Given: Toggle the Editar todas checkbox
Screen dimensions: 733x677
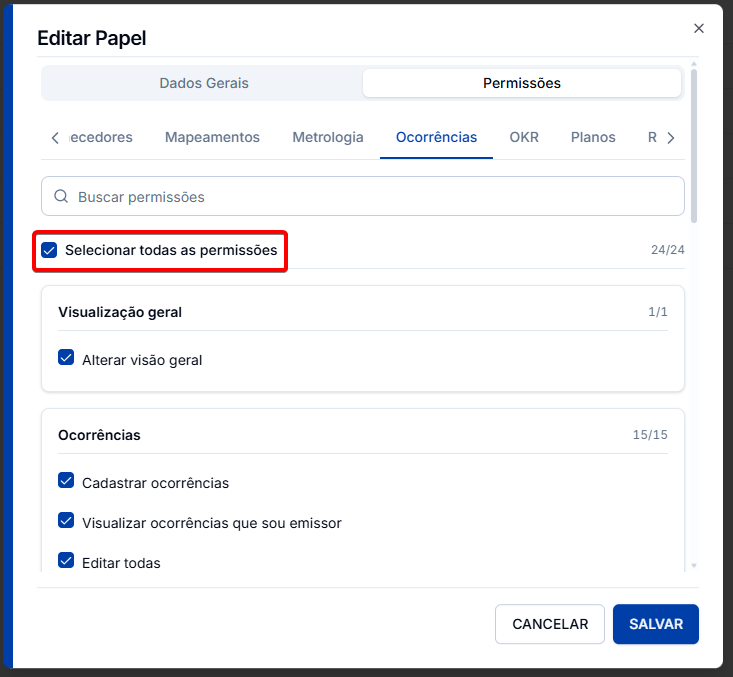Looking at the screenshot, I should pos(66,560).
